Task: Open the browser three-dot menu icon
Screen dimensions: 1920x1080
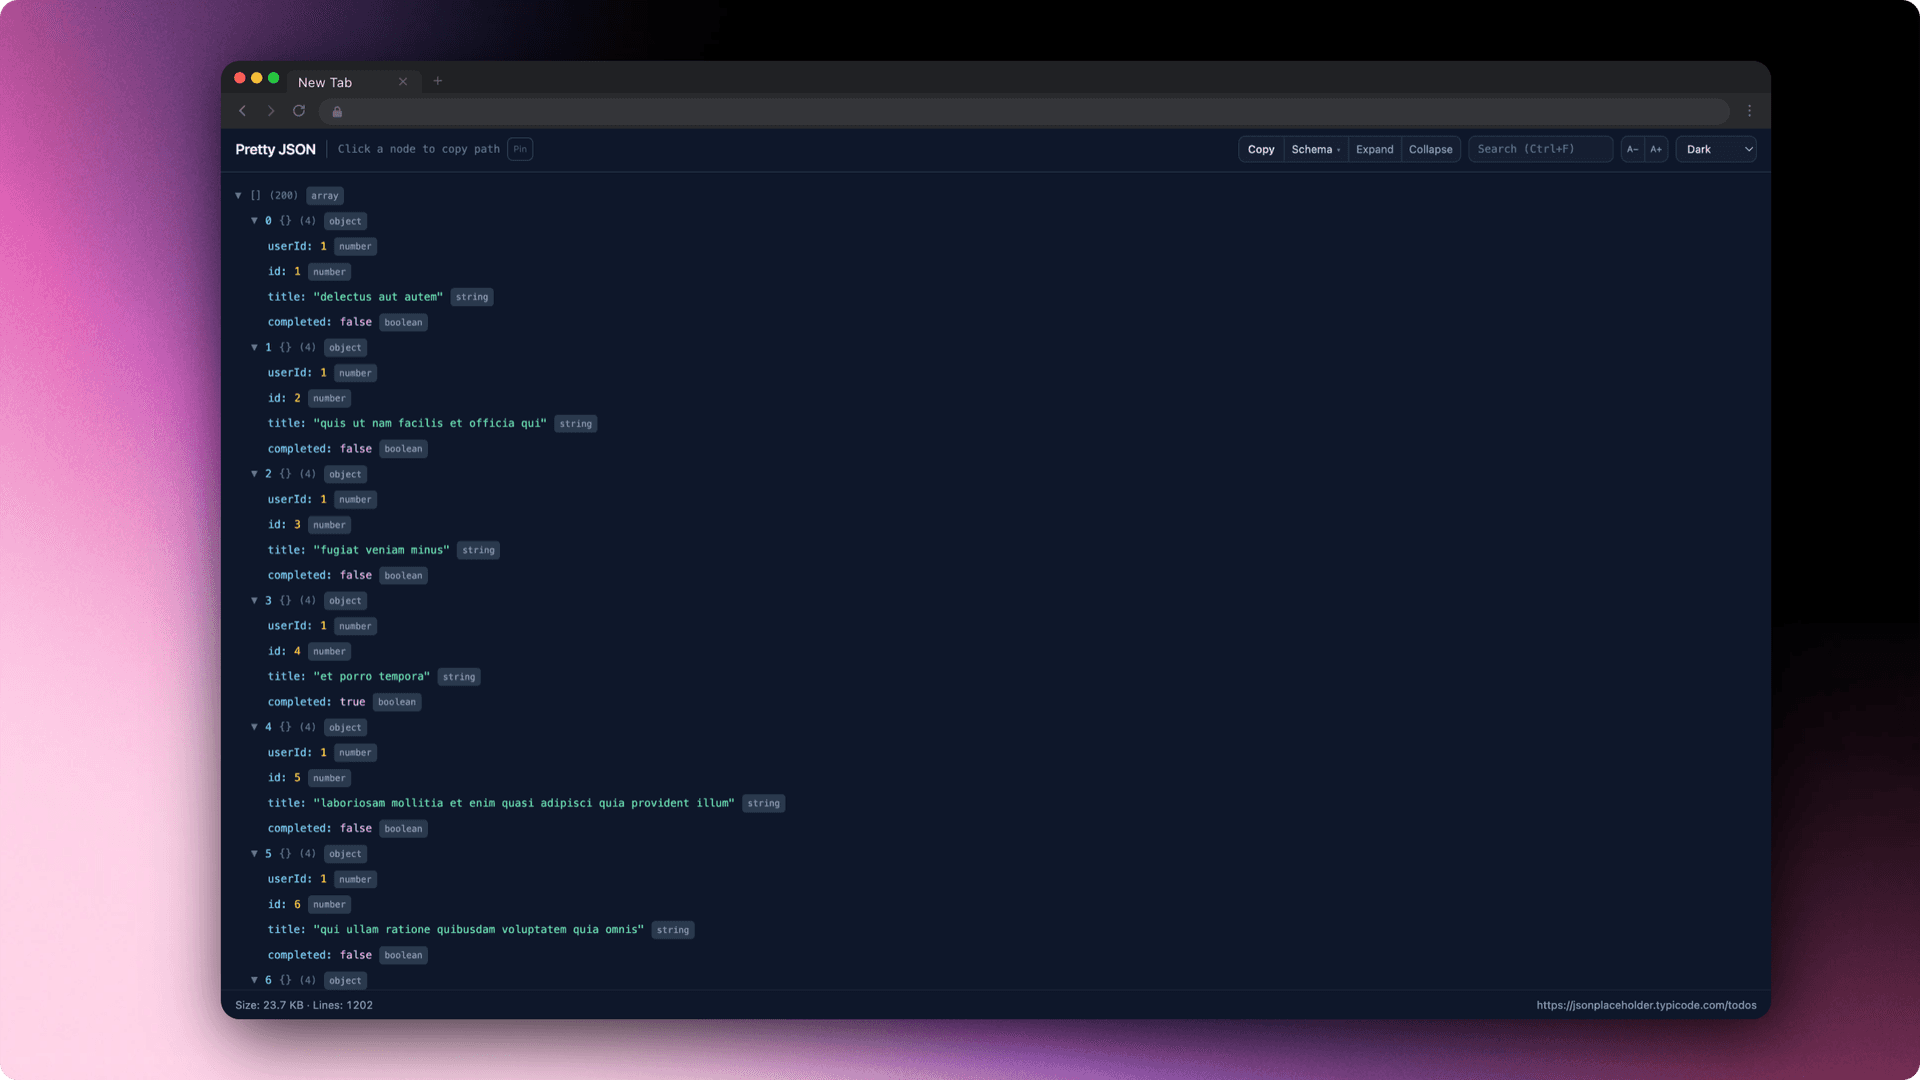Action: pos(1749,111)
